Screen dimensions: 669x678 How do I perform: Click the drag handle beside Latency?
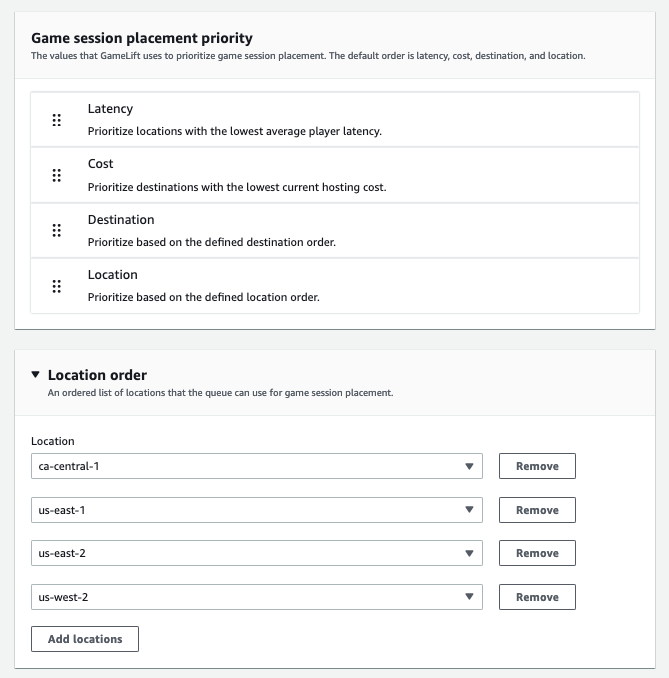point(56,120)
